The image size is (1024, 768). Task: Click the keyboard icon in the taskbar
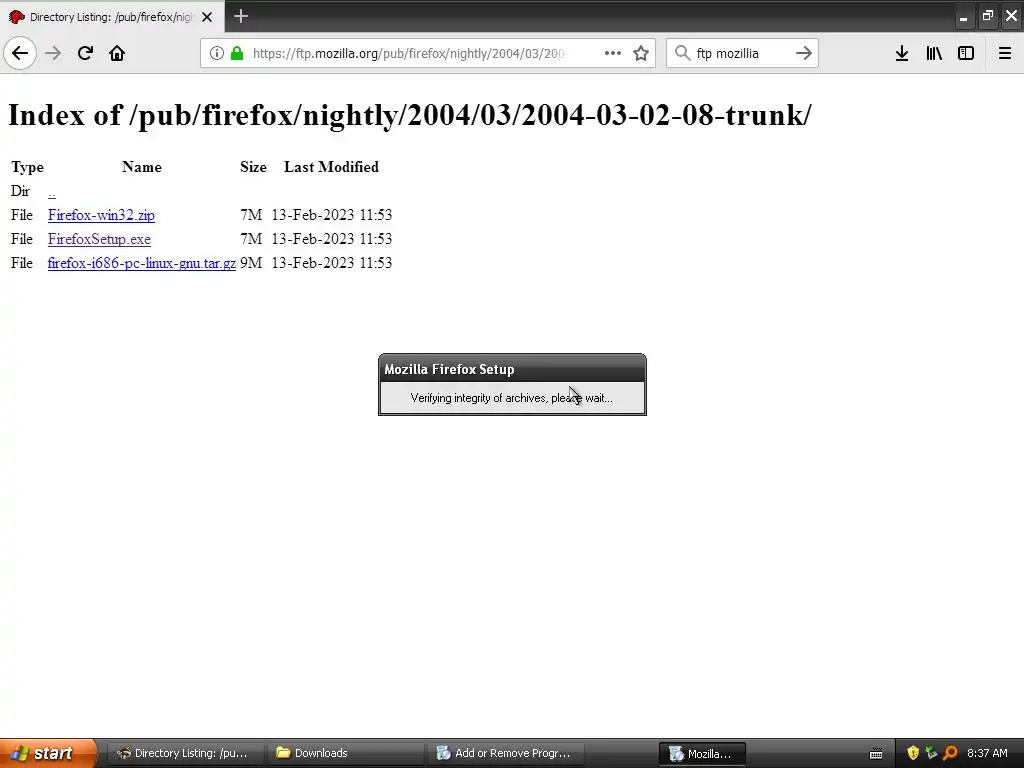click(x=876, y=754)
